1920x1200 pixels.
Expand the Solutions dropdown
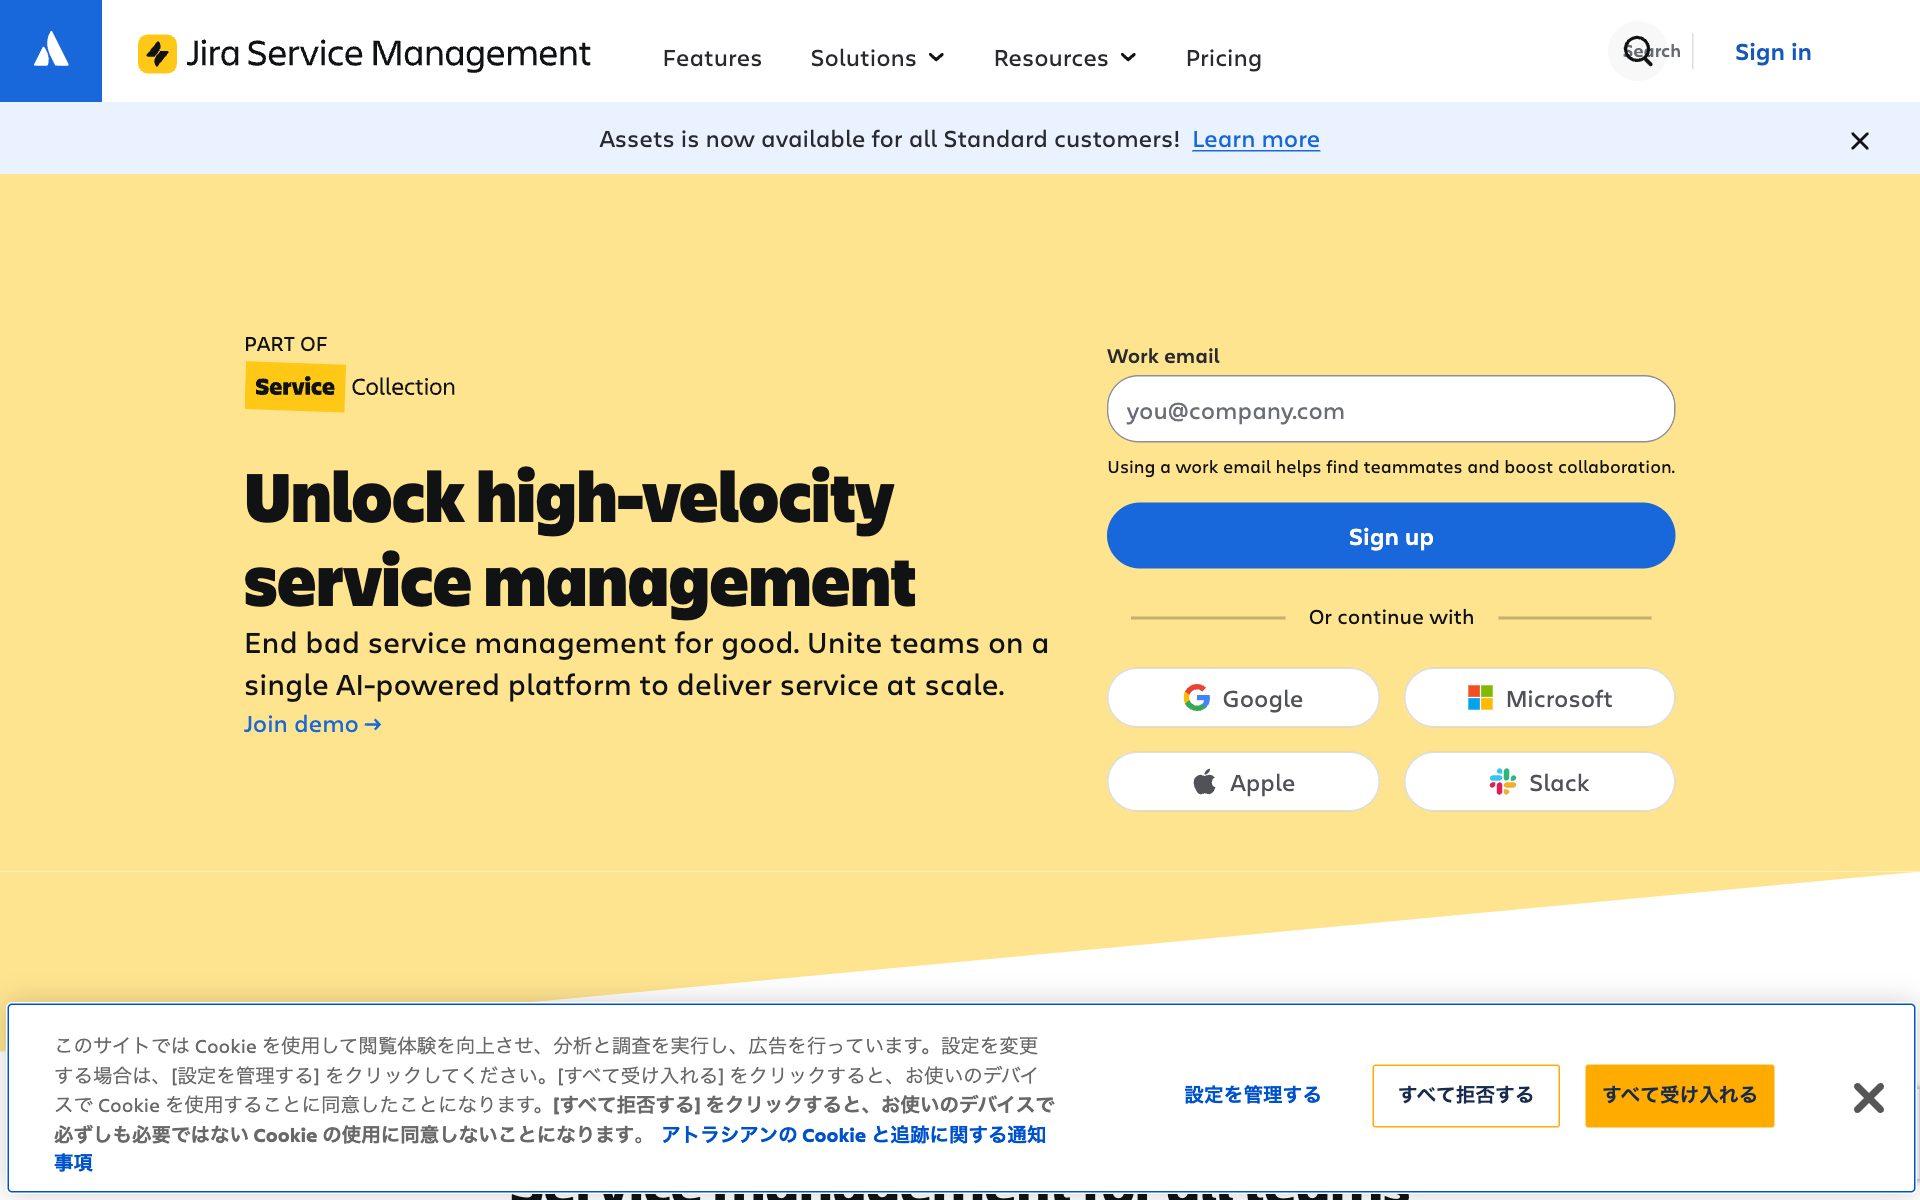(877, 58)
